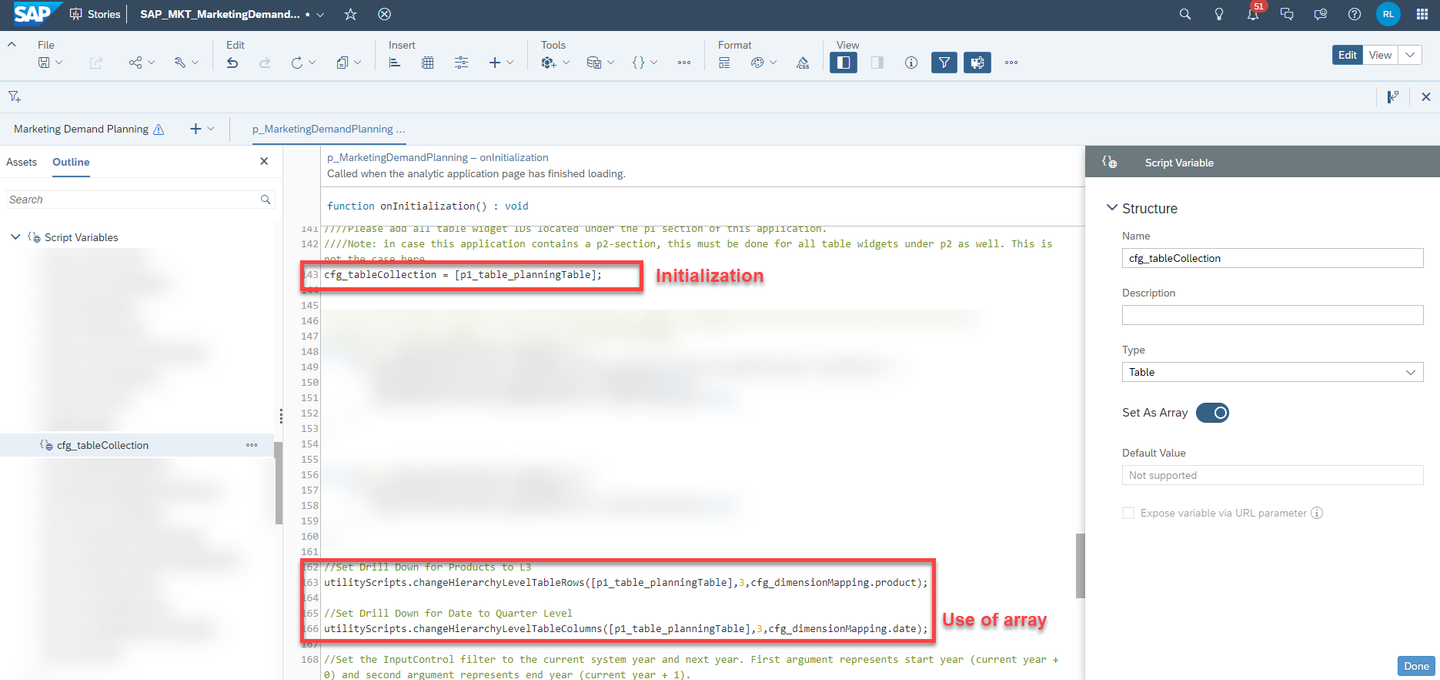
Task: Select the p_MarketingDemandPlanning script tab
Action: coord(329,129)
